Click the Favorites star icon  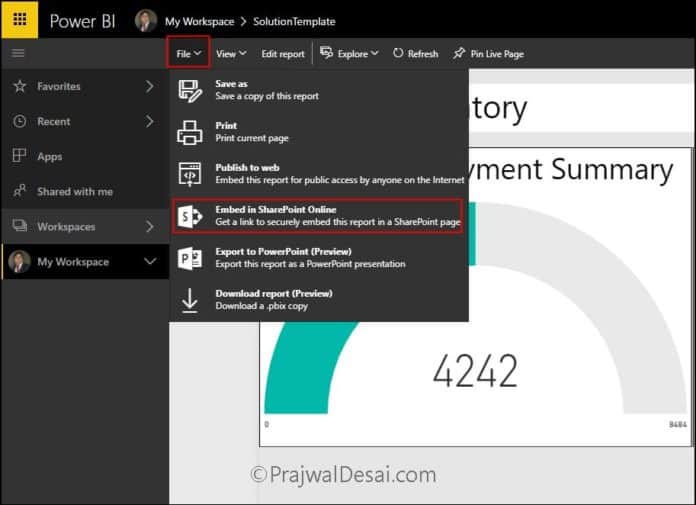click(20, 86)
